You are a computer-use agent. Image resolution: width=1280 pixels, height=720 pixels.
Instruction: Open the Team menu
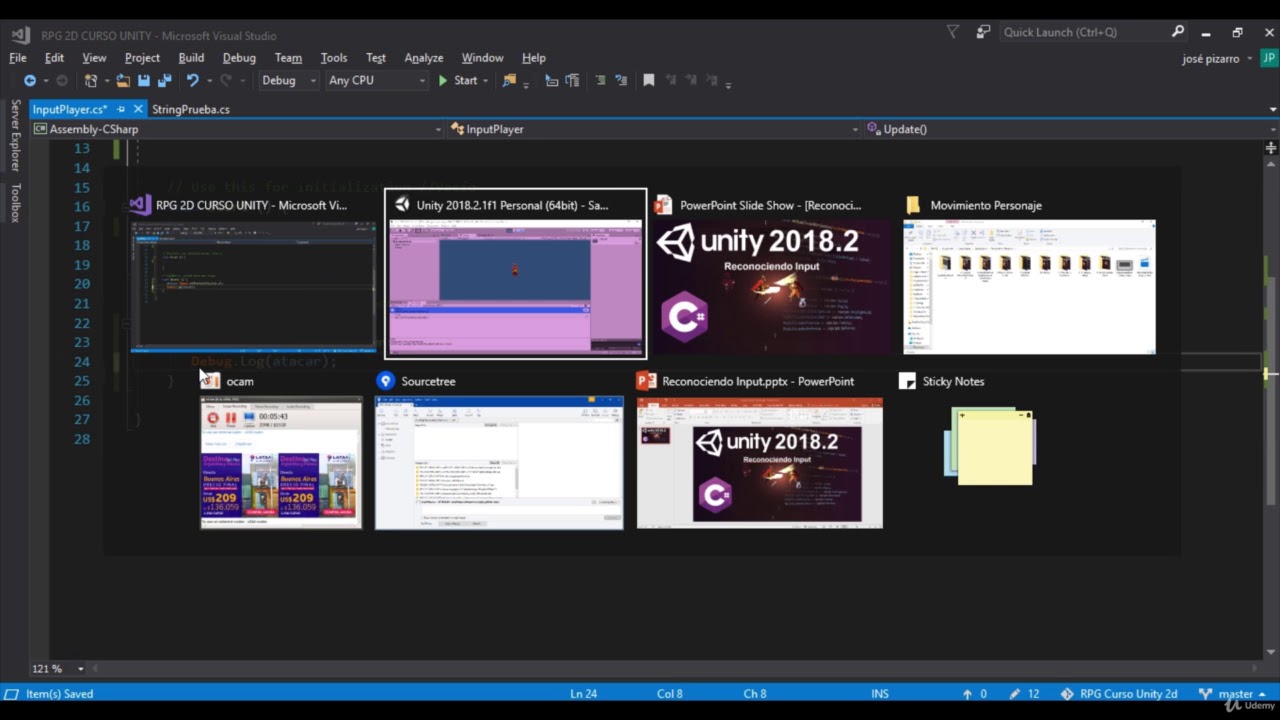pos(288,58)
